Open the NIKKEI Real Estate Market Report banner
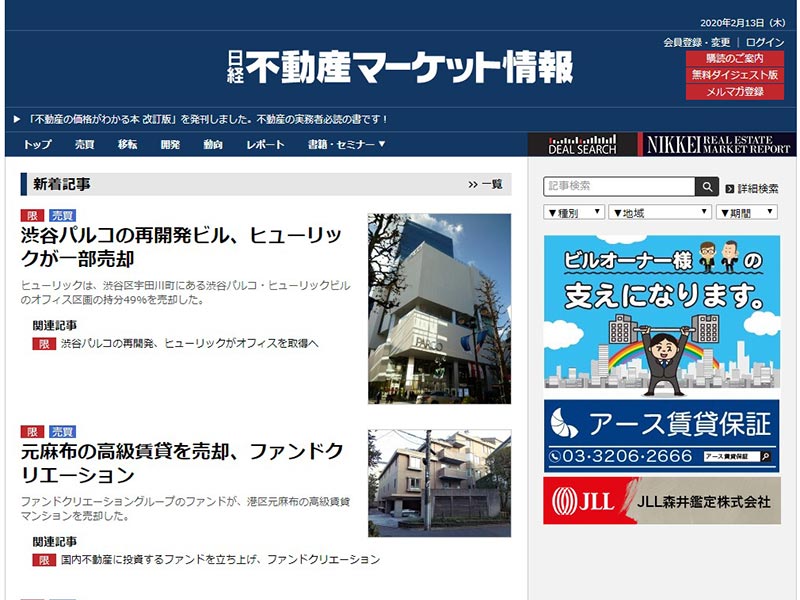The image size is (800, 600). point(717,144)
